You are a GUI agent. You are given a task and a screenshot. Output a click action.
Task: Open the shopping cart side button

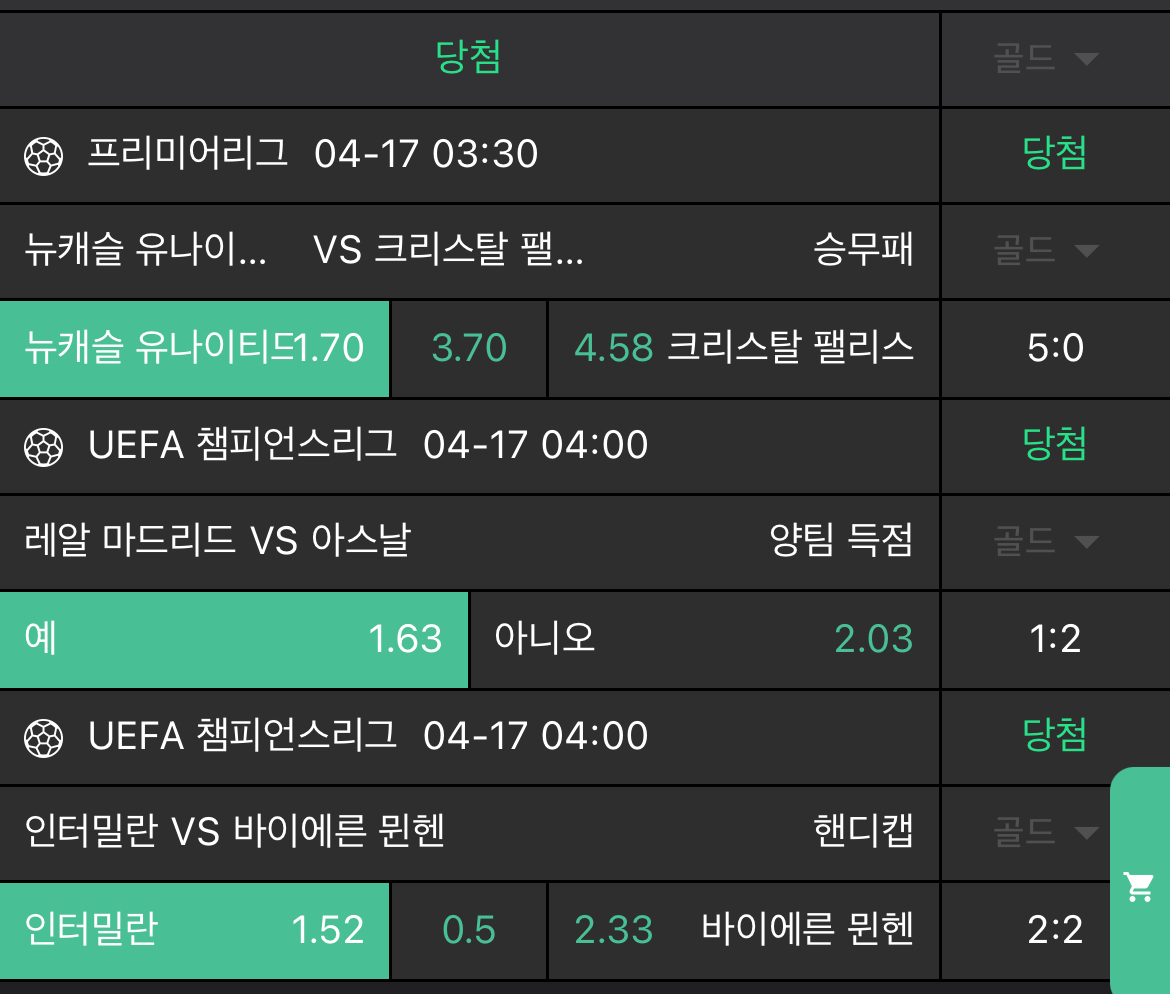pyautogui.click(x=1140, y=886)
